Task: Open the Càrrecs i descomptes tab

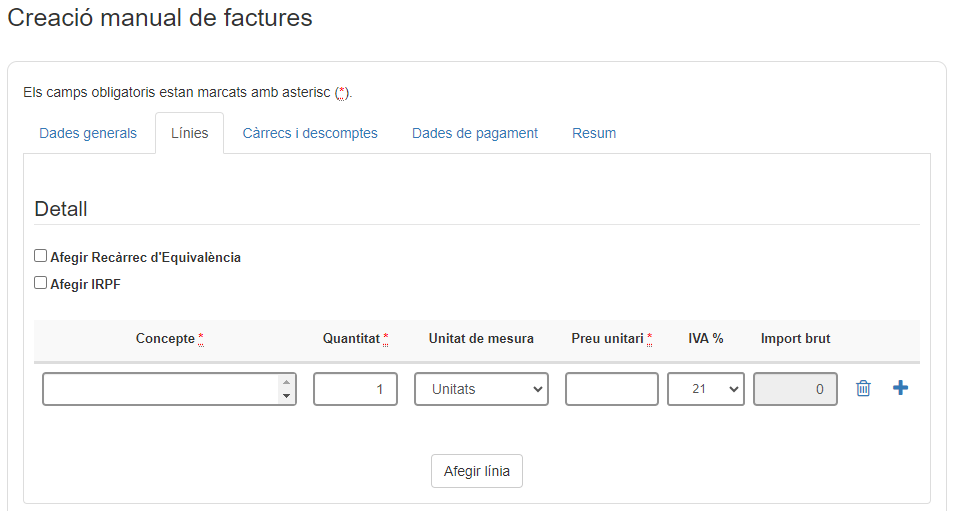Action: coord(310,133)
